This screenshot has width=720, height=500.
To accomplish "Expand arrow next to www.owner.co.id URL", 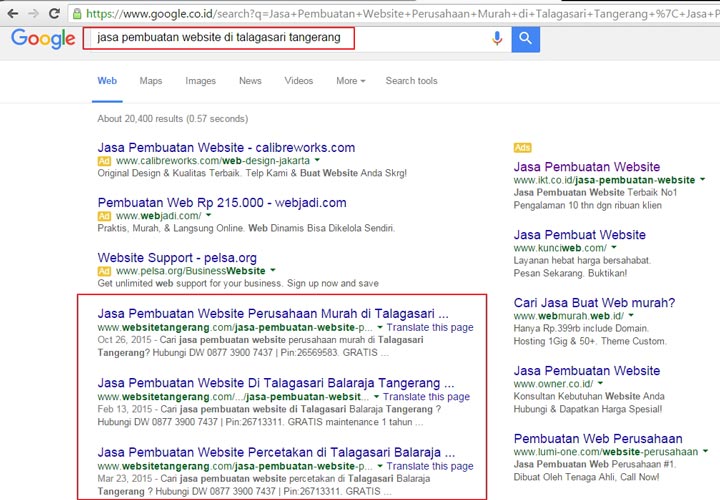I will (600, 383).
